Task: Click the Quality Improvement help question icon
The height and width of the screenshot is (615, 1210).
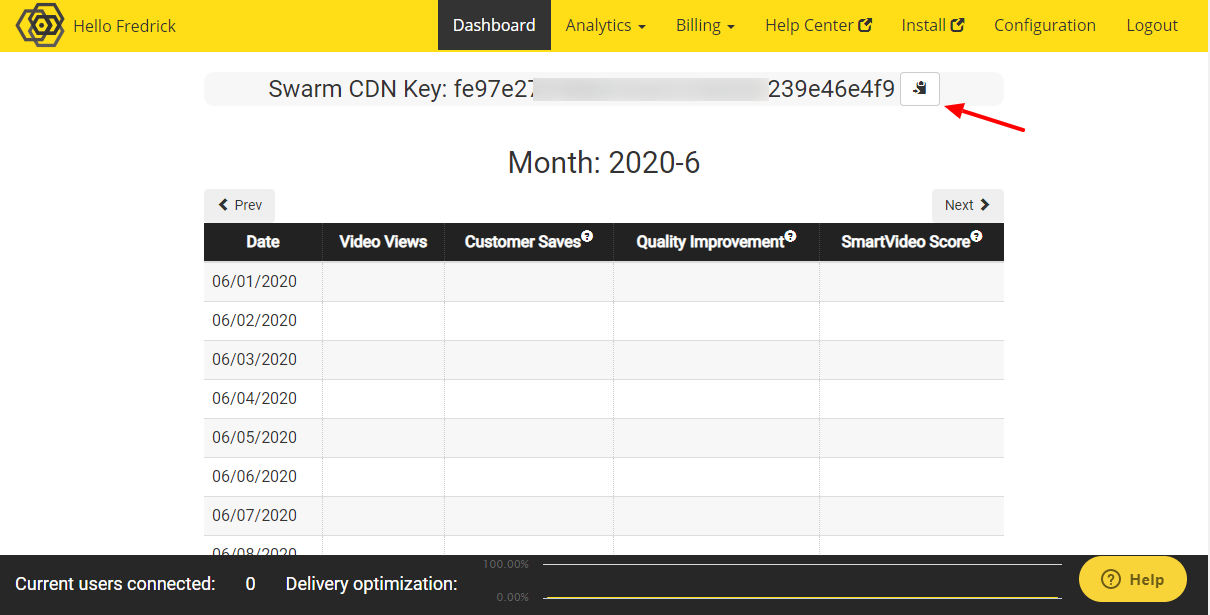Action: [x=790, y=237]
